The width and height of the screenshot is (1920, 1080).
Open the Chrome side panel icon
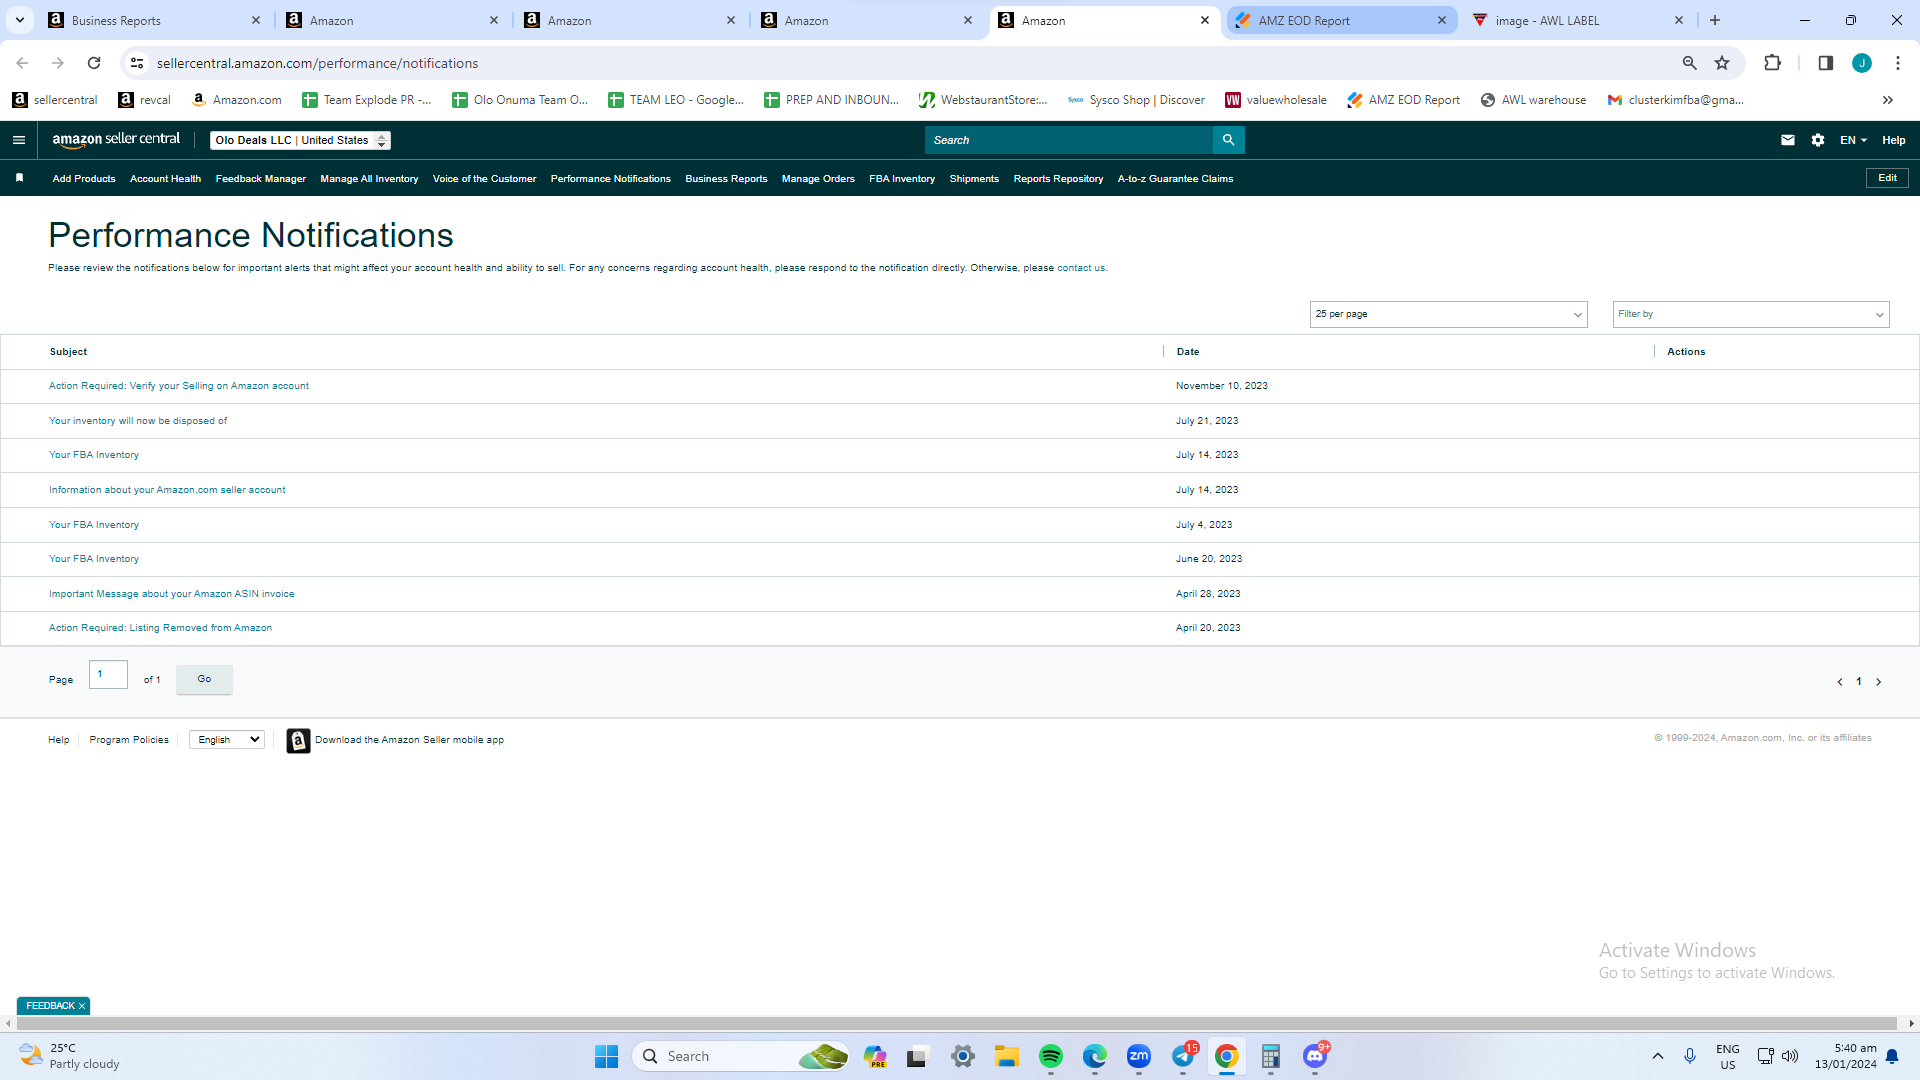(x=1825, y=63)
